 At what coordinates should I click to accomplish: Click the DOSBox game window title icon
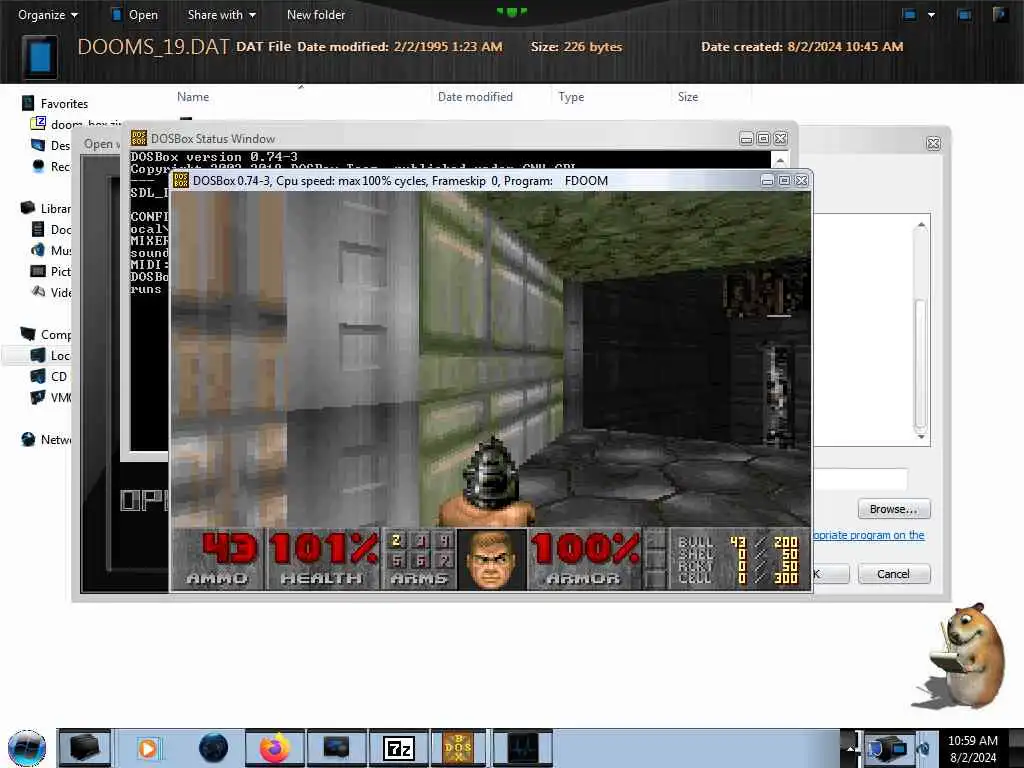(181, 180)
